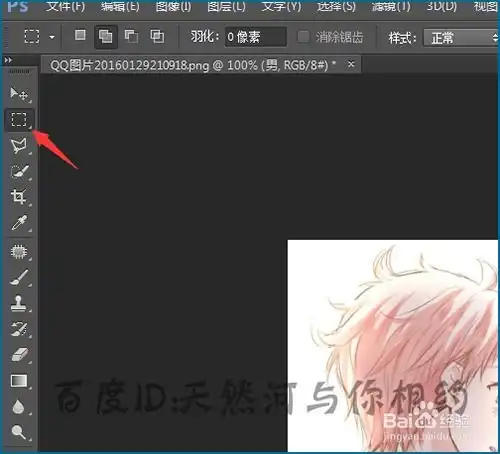Select the Blur tool

19,407
